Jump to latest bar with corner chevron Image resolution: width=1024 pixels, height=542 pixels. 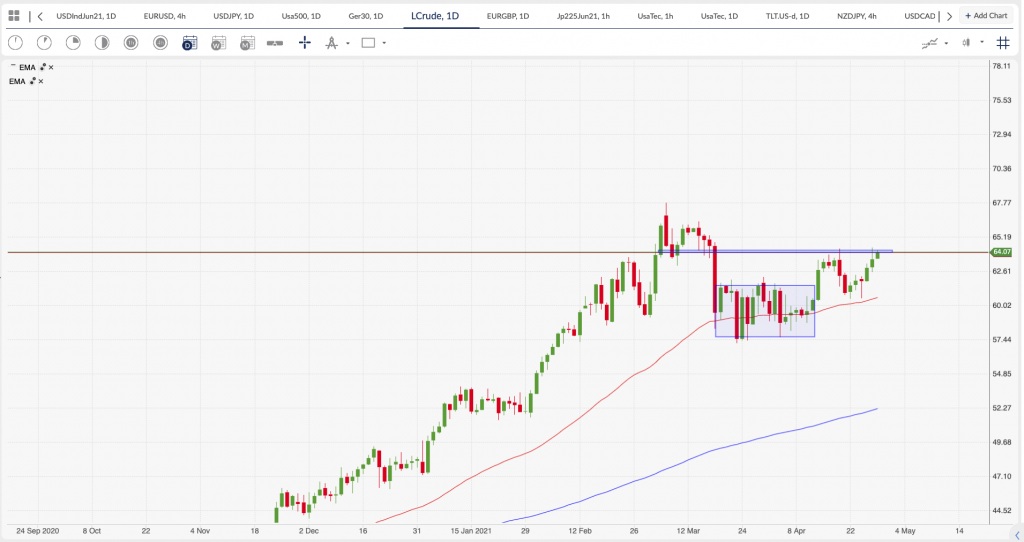pos(1016,535)
